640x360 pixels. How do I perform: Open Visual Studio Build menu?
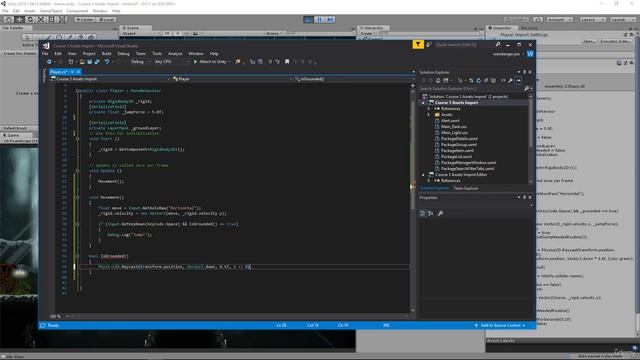click(106, 53)
